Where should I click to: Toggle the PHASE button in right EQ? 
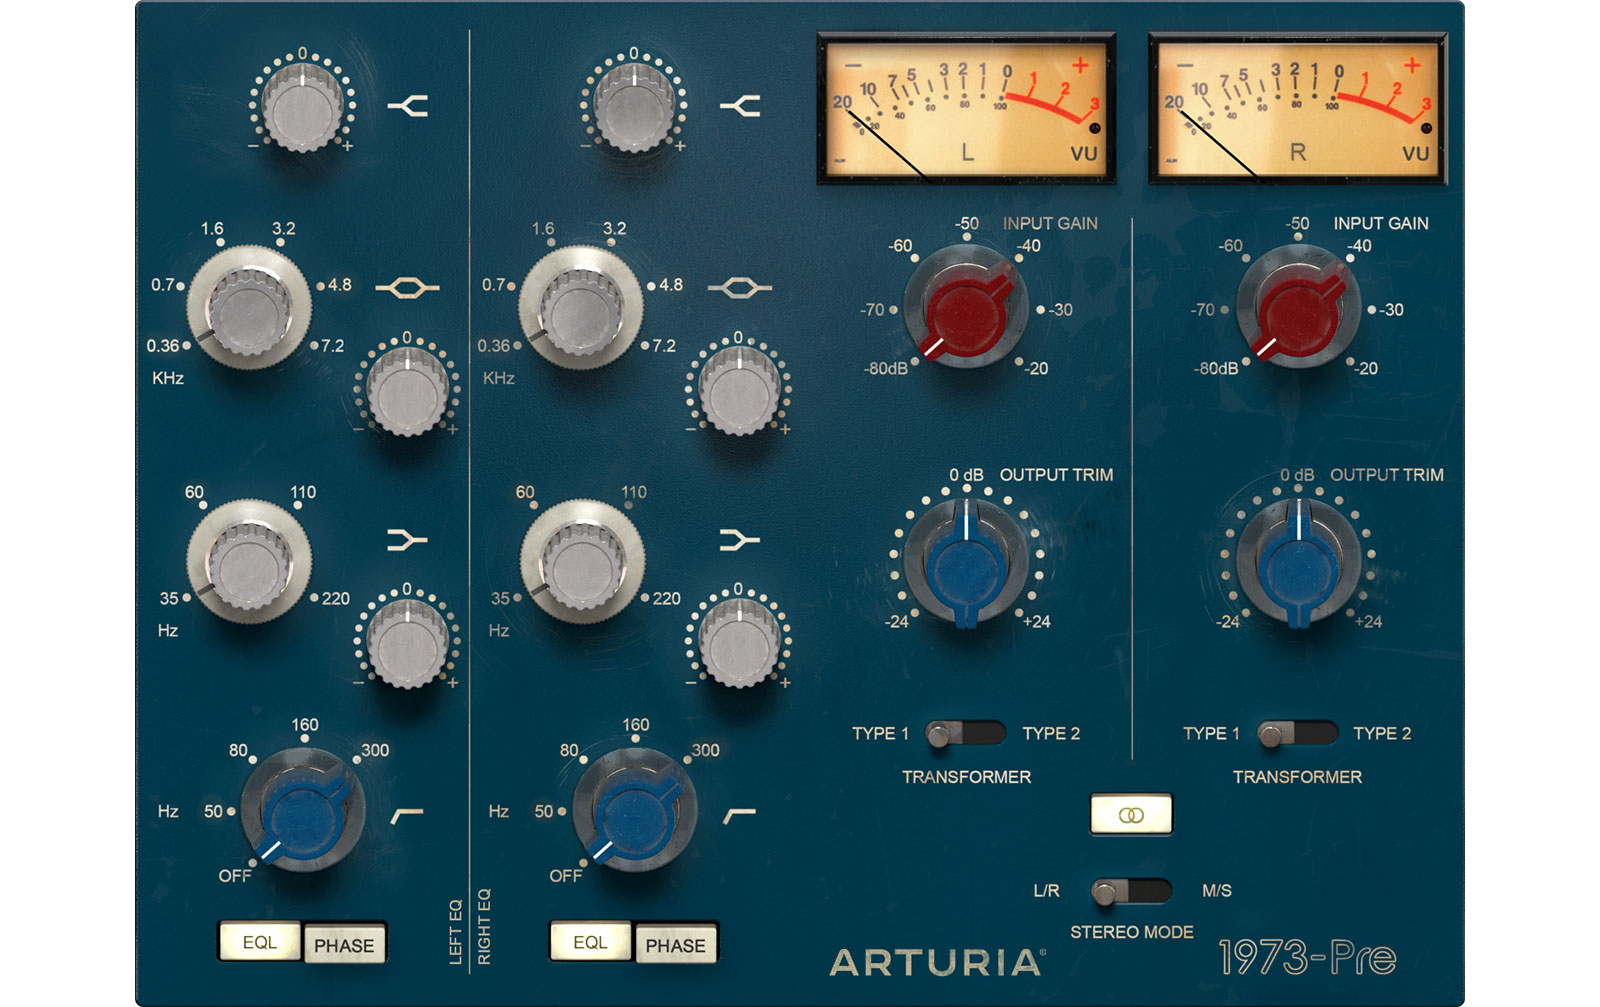pyautogui.click(x=675, y=945)
